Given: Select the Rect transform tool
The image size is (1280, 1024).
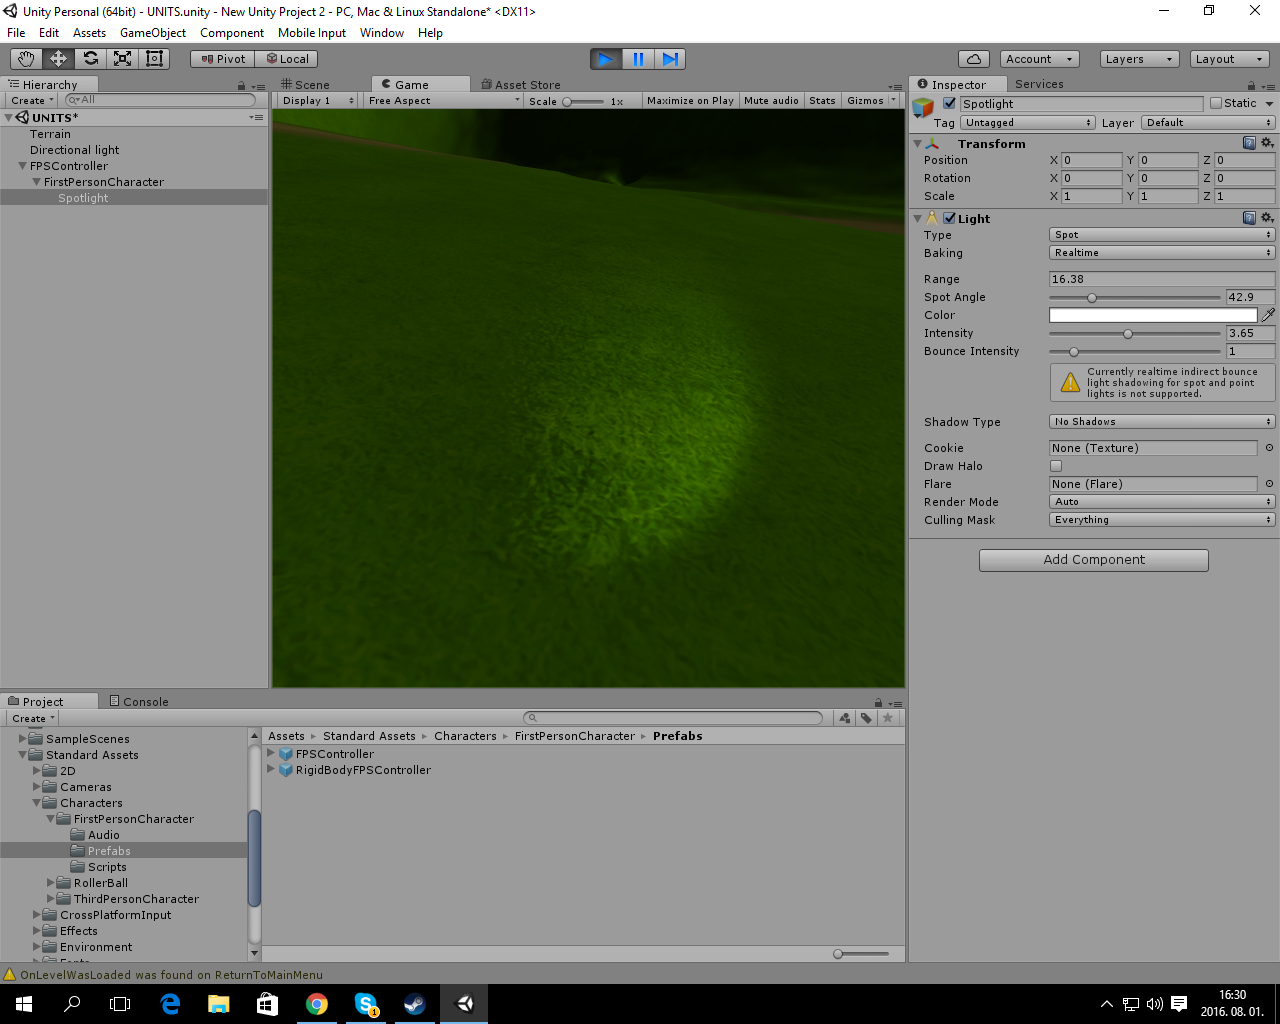Looking at the screenshot, I should (x=154, y=59).
